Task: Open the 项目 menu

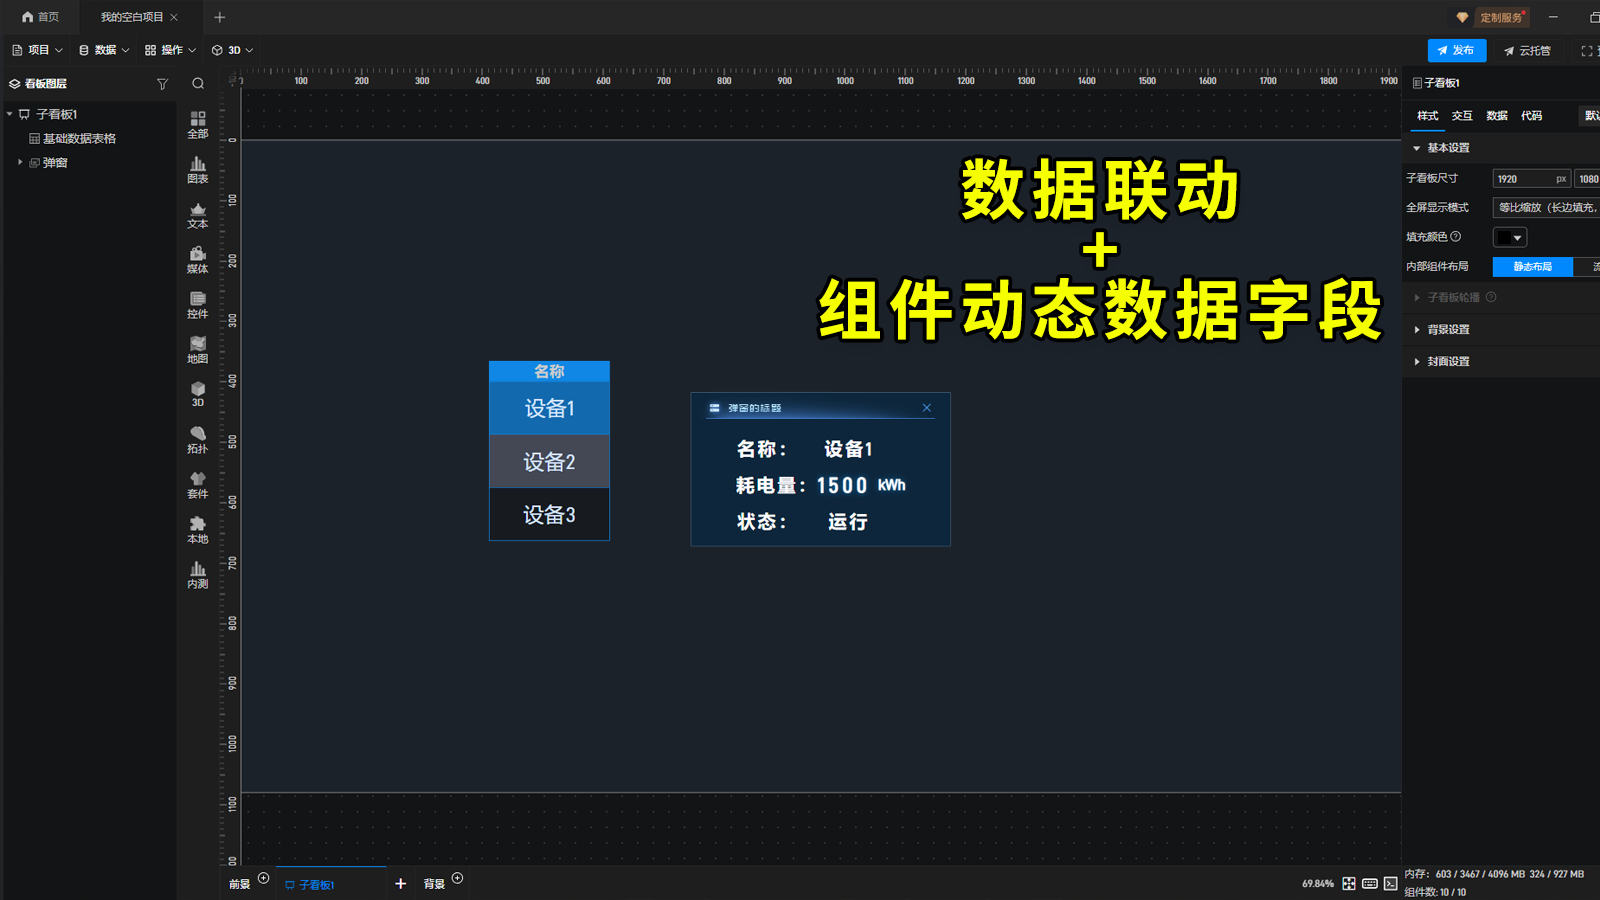Action: 37,50
